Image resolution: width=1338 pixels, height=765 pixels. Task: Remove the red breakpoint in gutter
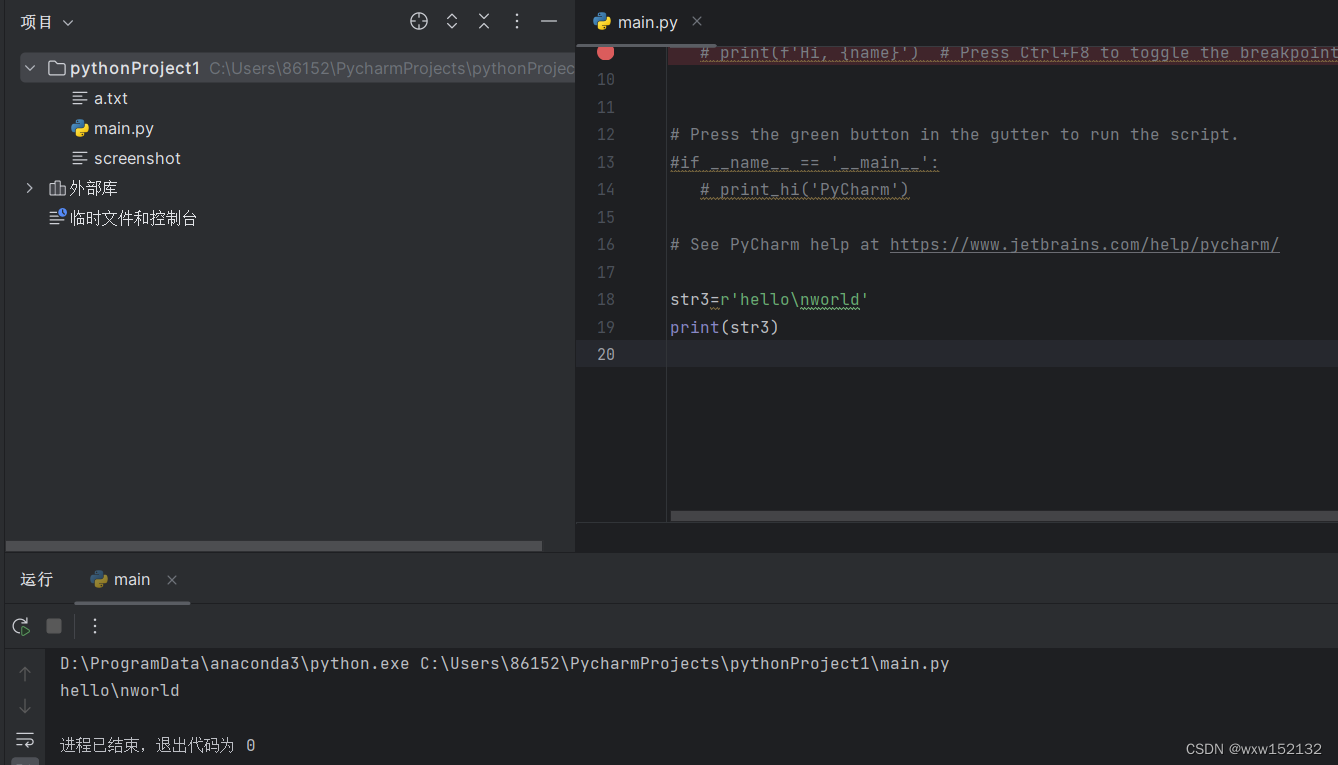[605, 53]
